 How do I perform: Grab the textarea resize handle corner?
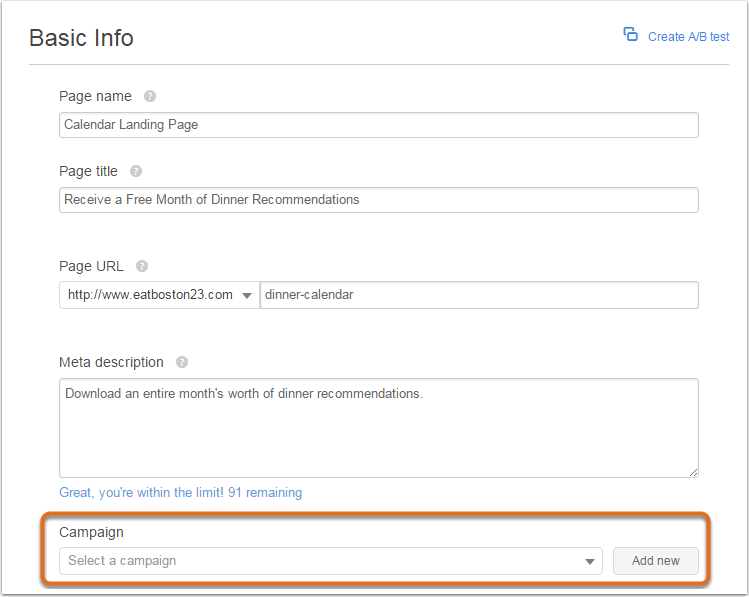tap(694, 472)
